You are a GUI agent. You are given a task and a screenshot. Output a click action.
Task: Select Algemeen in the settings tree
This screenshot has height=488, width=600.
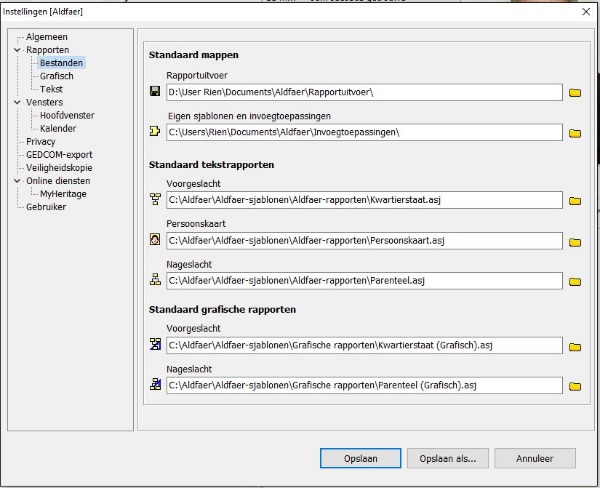coord(46,37)
